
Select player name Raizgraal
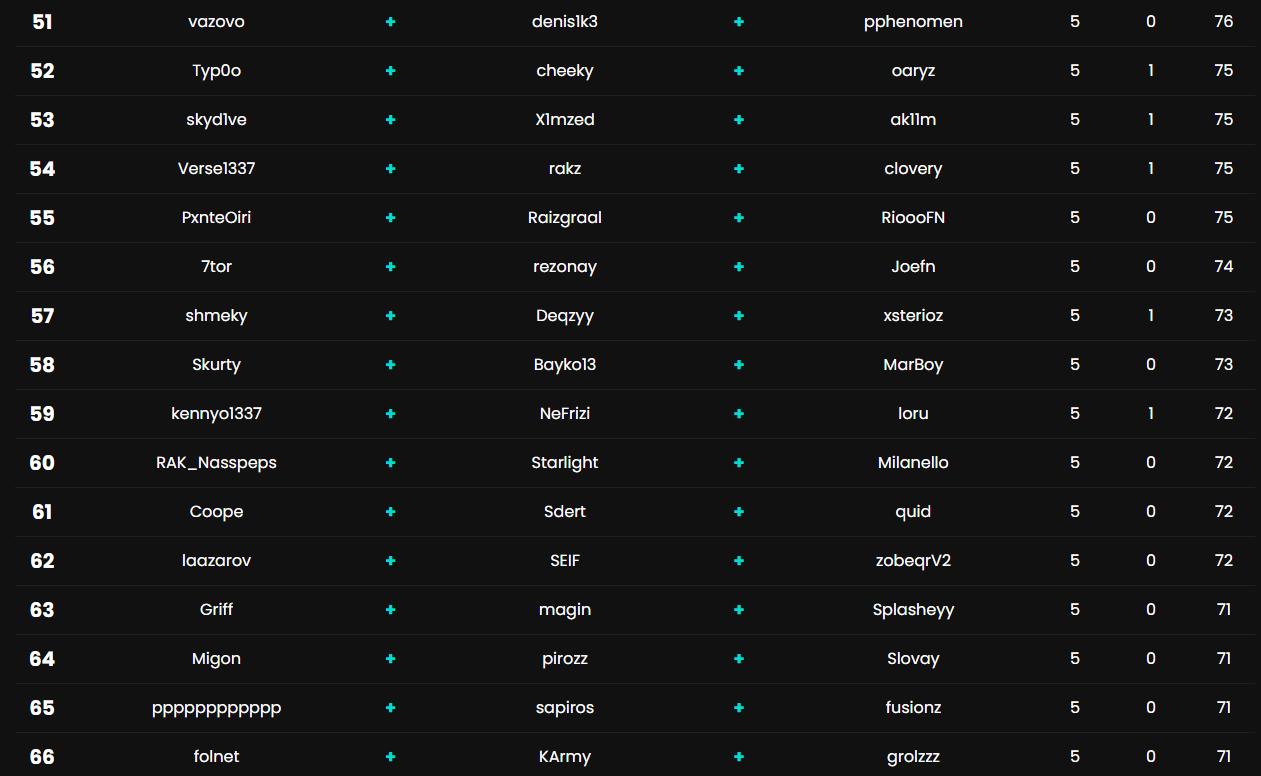[x=565, y=218]
